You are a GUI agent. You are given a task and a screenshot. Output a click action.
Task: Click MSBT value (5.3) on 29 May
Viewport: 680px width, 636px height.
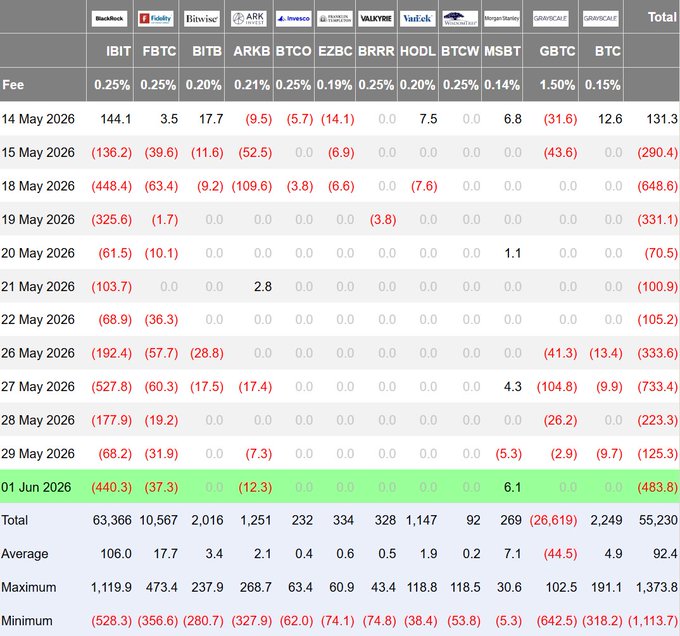tap(508, 453)
